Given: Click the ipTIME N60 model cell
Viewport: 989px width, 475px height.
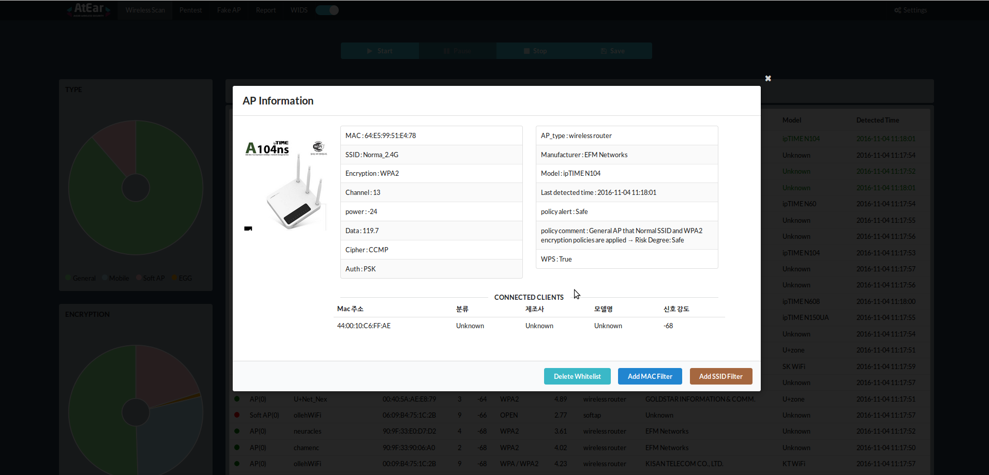Looking at the screenshot, I should (x=799, y=204).
